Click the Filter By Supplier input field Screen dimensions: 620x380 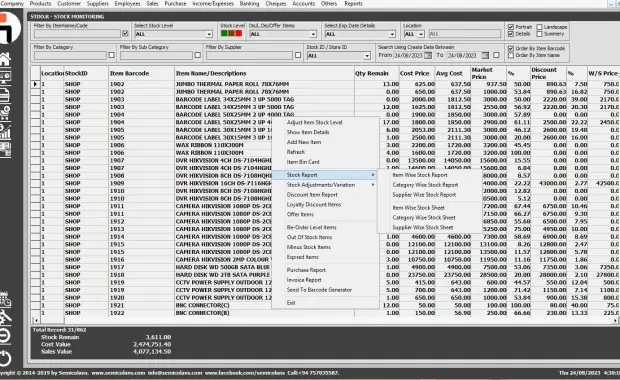249,56
